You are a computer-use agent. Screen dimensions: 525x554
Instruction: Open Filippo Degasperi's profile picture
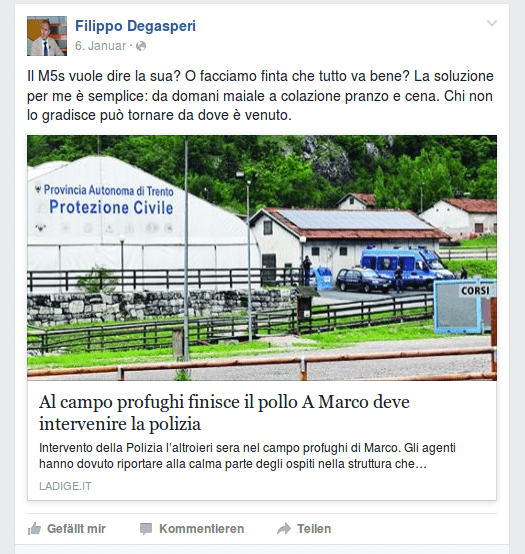pyautogui.click(x=47, y=36)
